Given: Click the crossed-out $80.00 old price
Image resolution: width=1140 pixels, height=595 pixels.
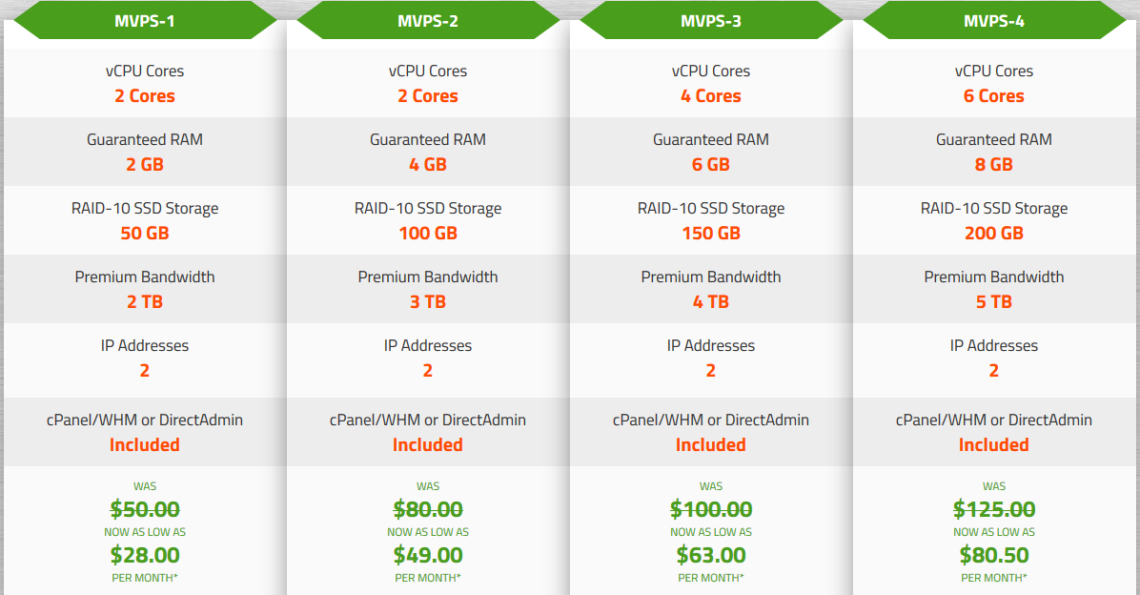Looking at the screenshot, I should (x=428, y=509).
